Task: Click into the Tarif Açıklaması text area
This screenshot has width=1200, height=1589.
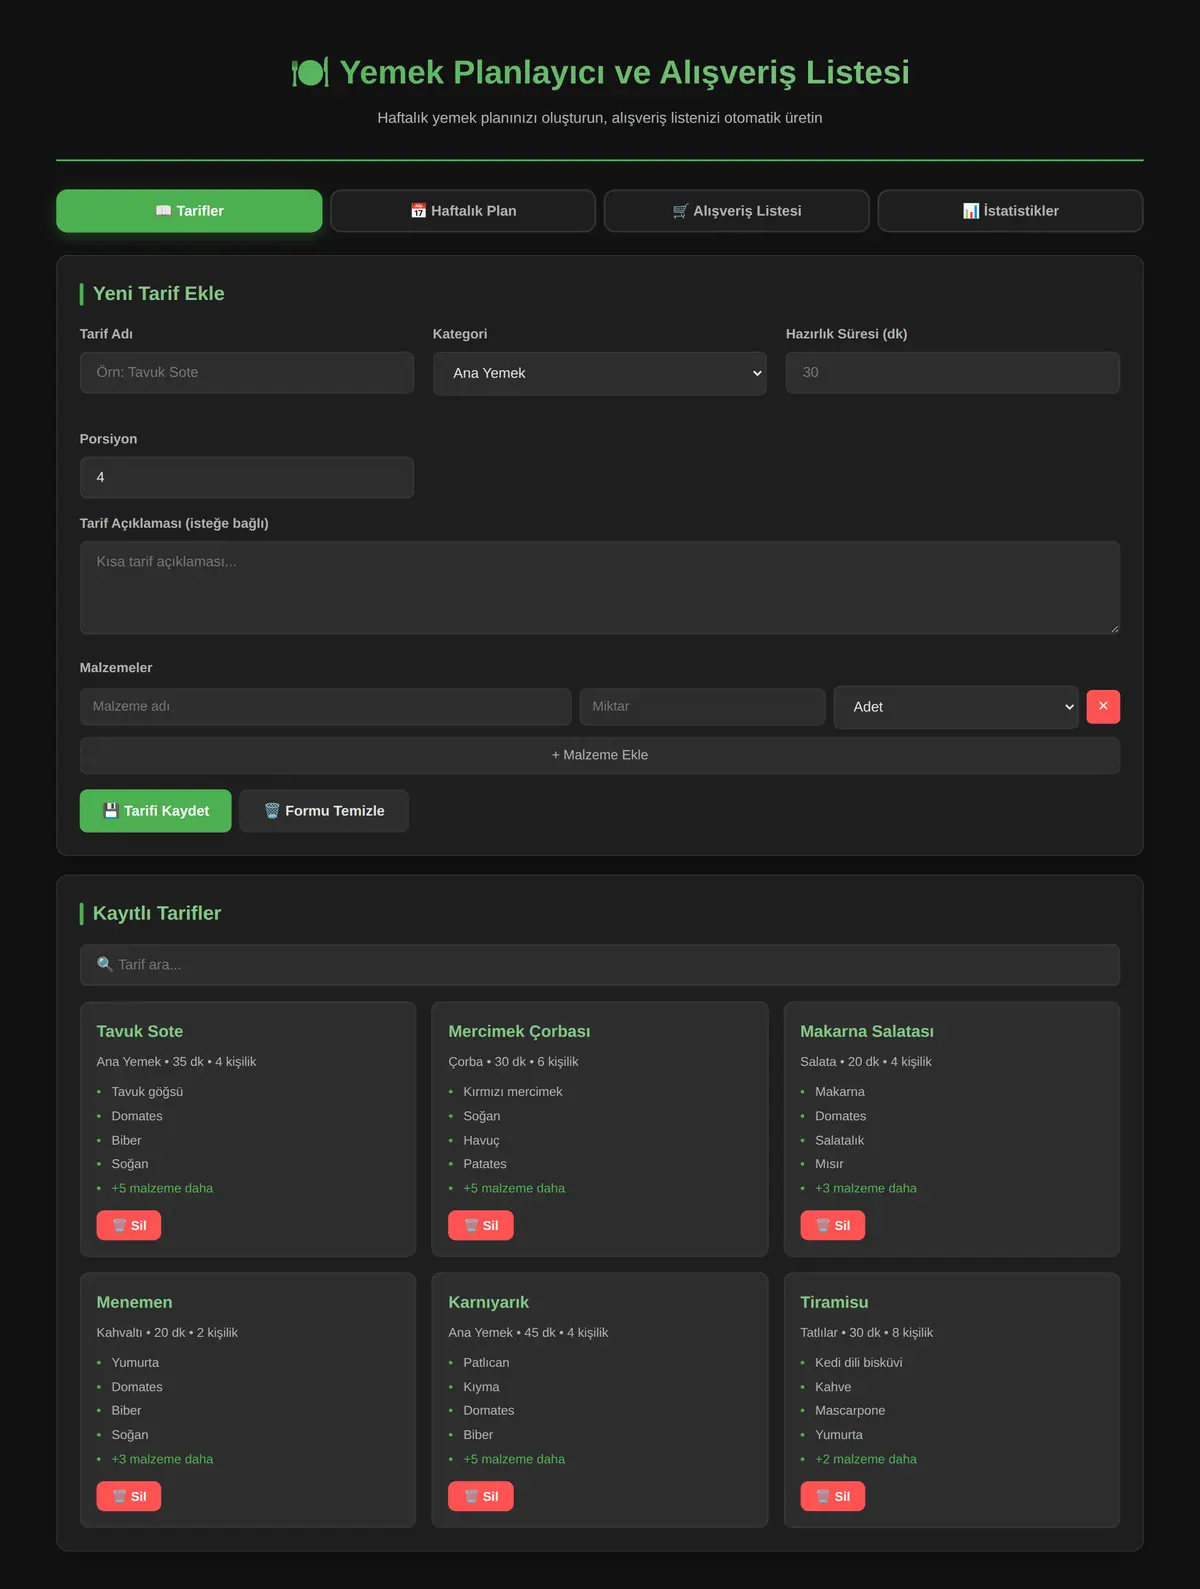Action: pos(600,588)
